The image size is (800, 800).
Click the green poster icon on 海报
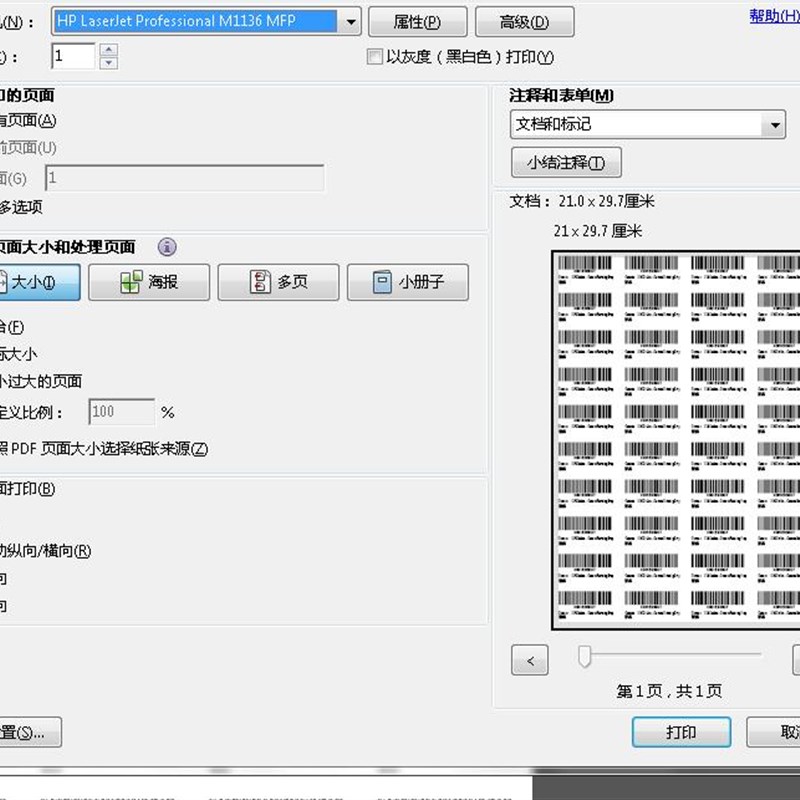coord(131,282)
